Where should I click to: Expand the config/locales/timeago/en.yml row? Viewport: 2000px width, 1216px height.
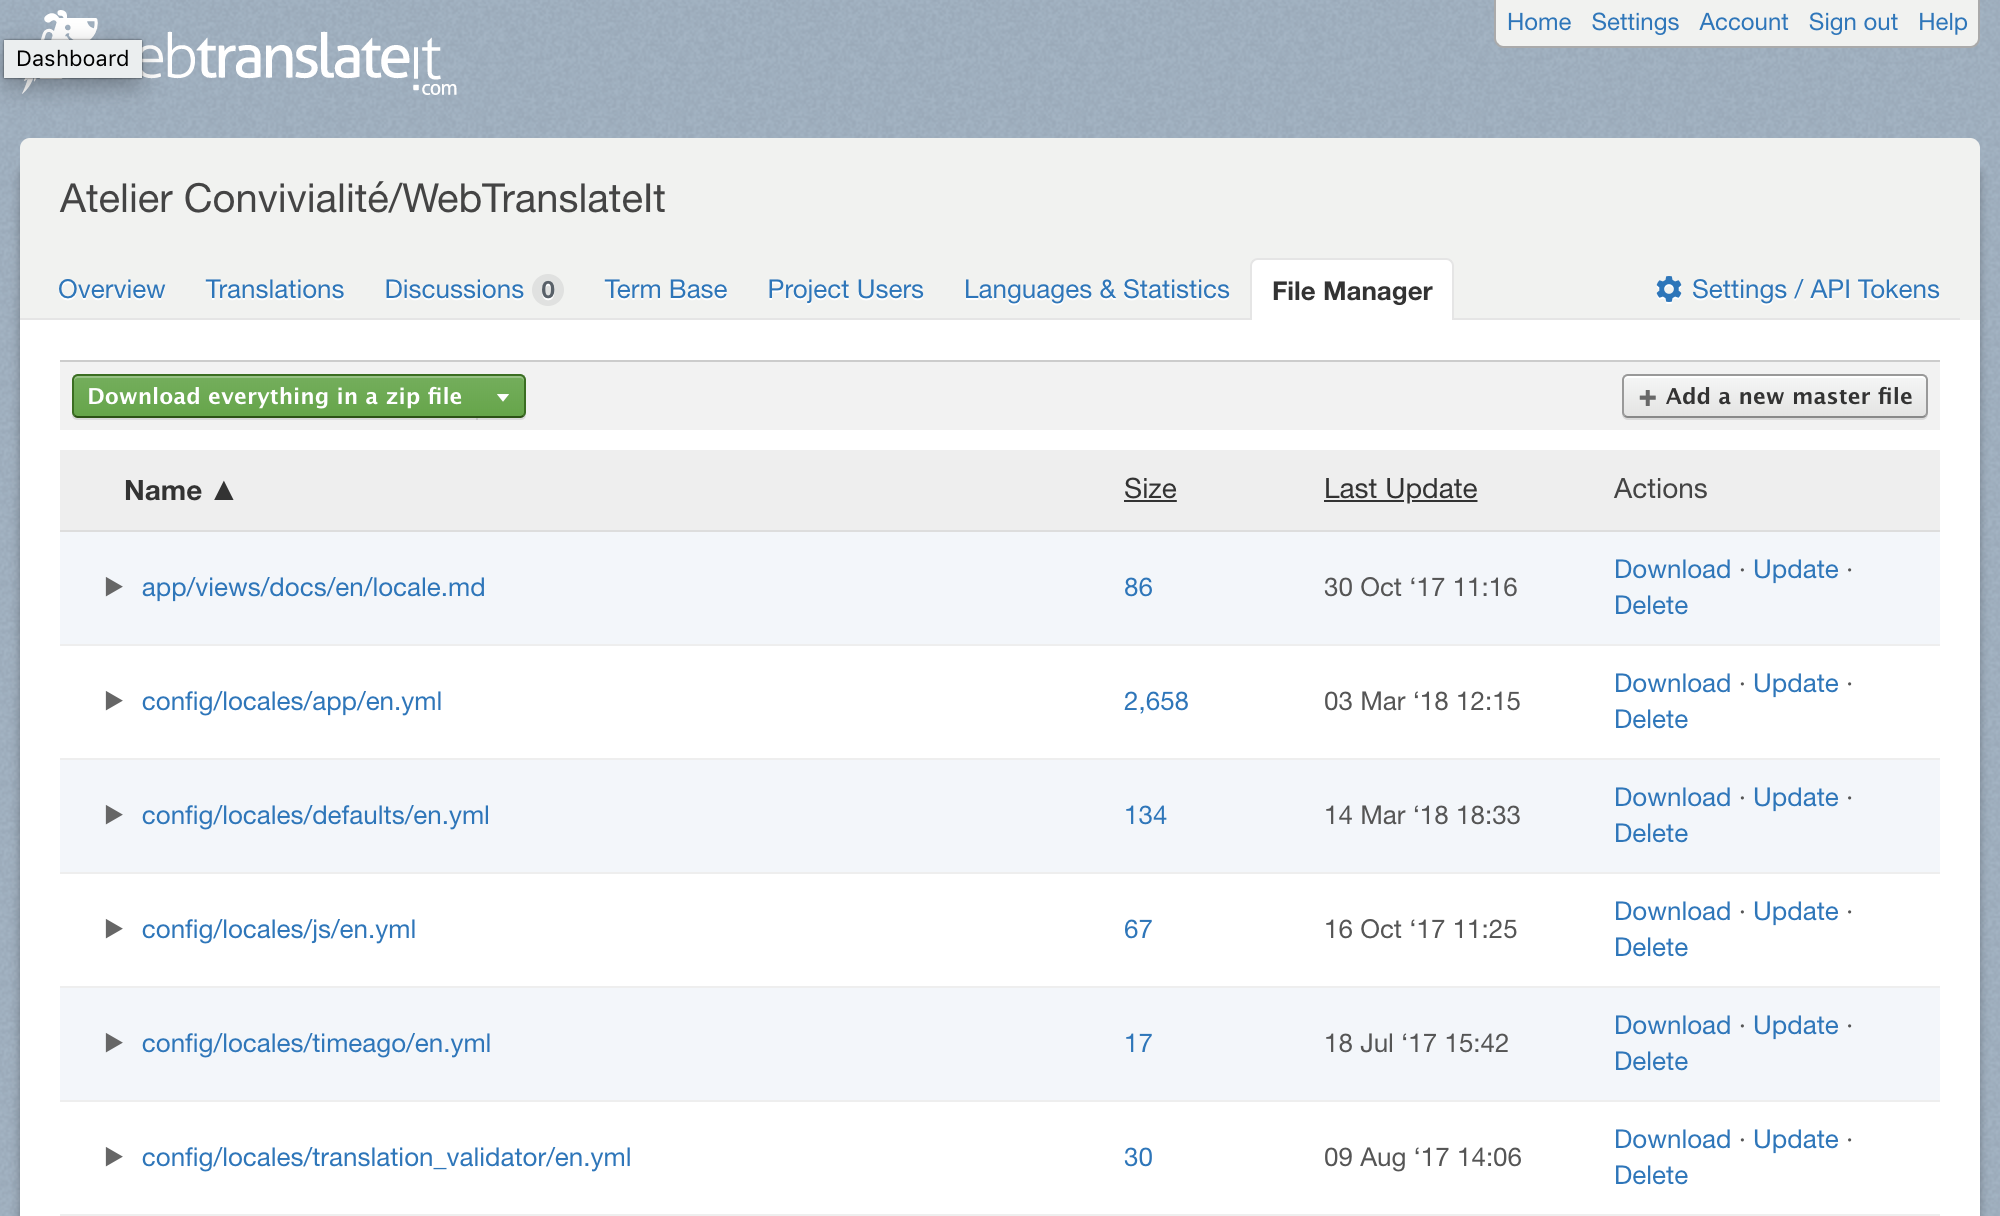pyautogui.click(x=114, y=1043)
